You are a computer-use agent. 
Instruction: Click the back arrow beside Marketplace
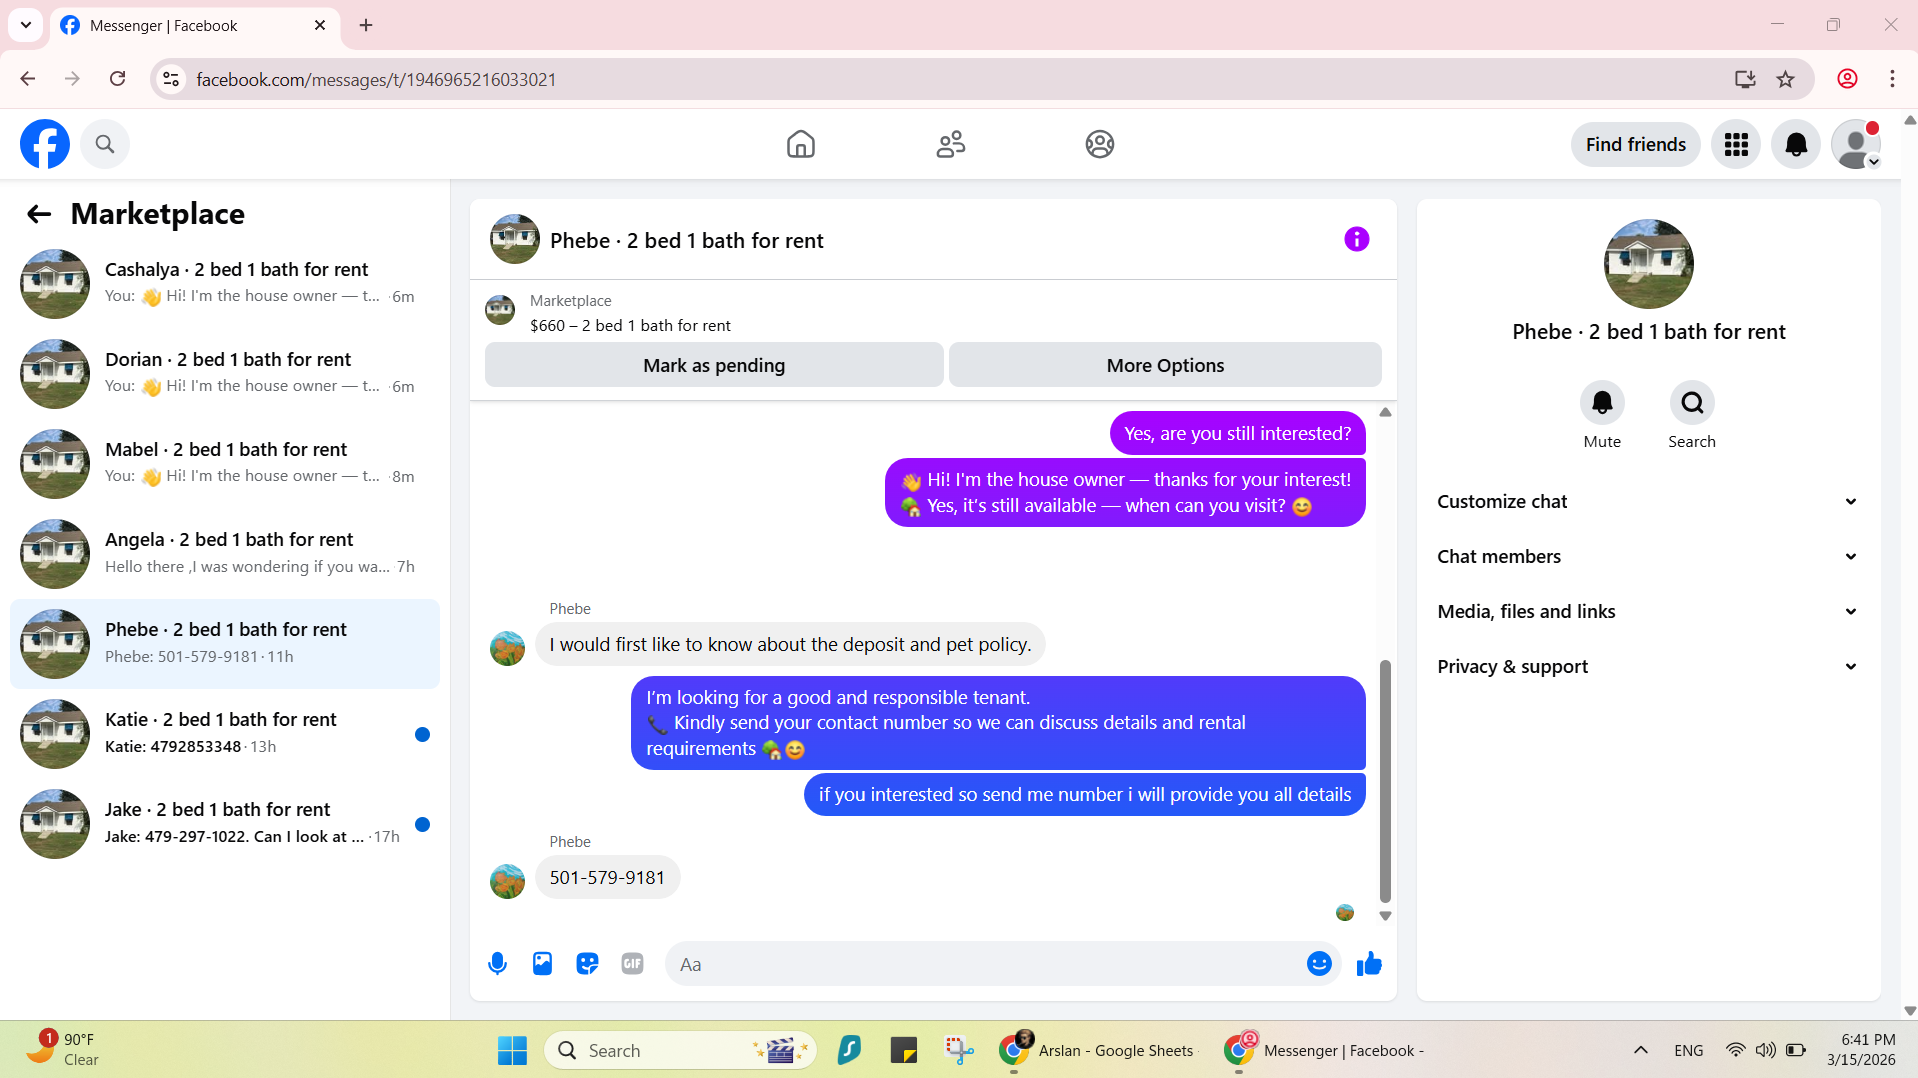39,213
